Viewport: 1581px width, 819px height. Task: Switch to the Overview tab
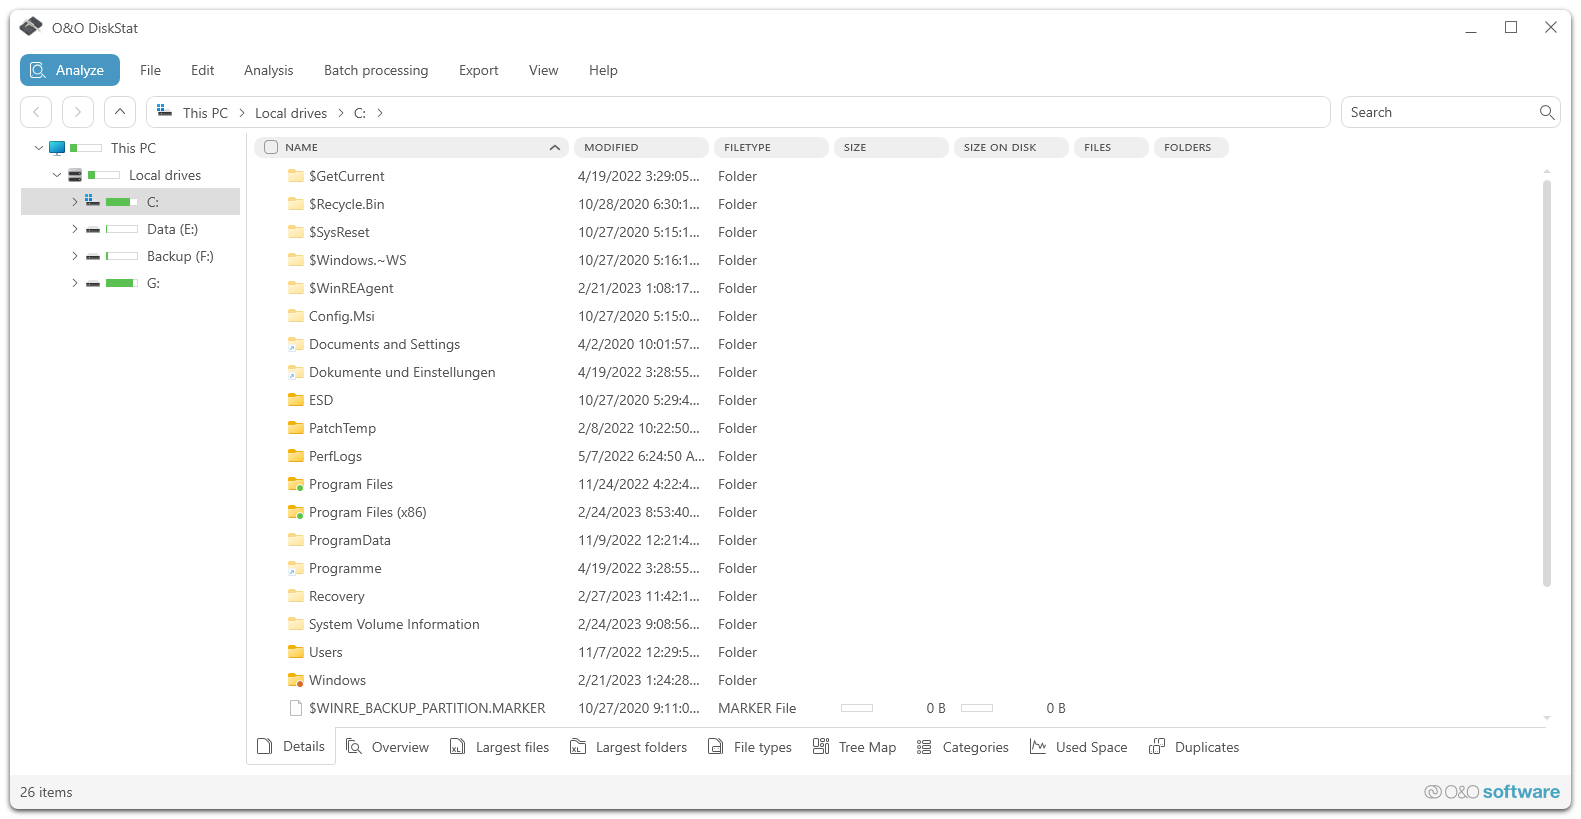pyautogui.click(x=387, y=747)
